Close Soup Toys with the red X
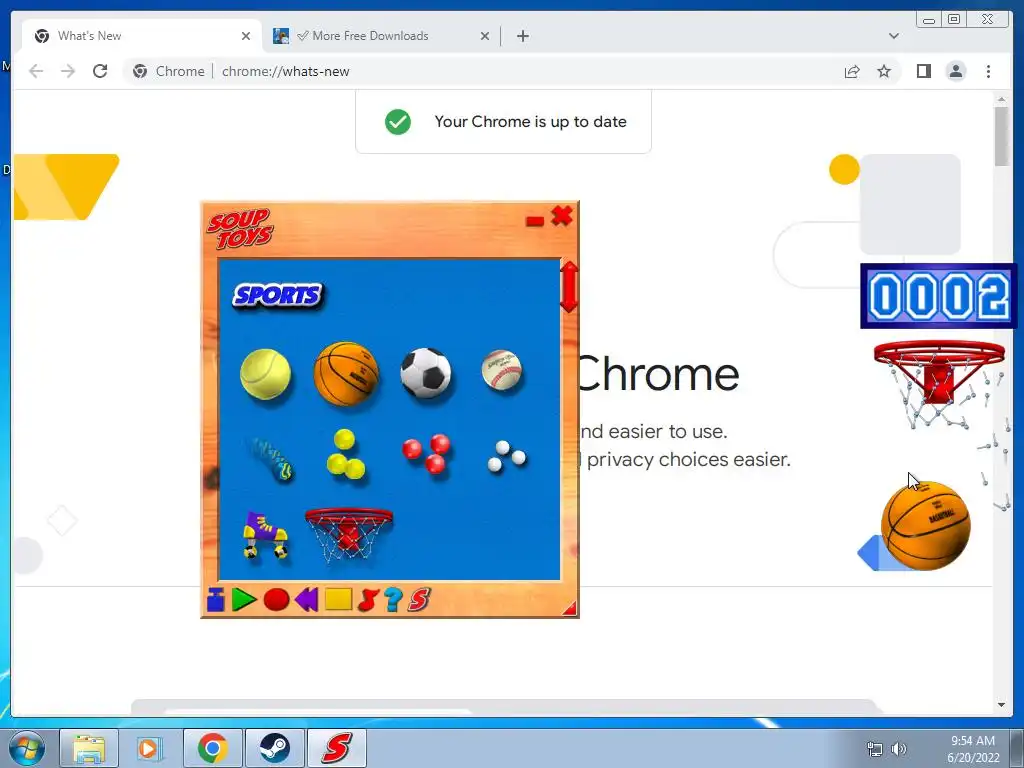This screenshot has height=768, width=1024. (x=562, y=216)
